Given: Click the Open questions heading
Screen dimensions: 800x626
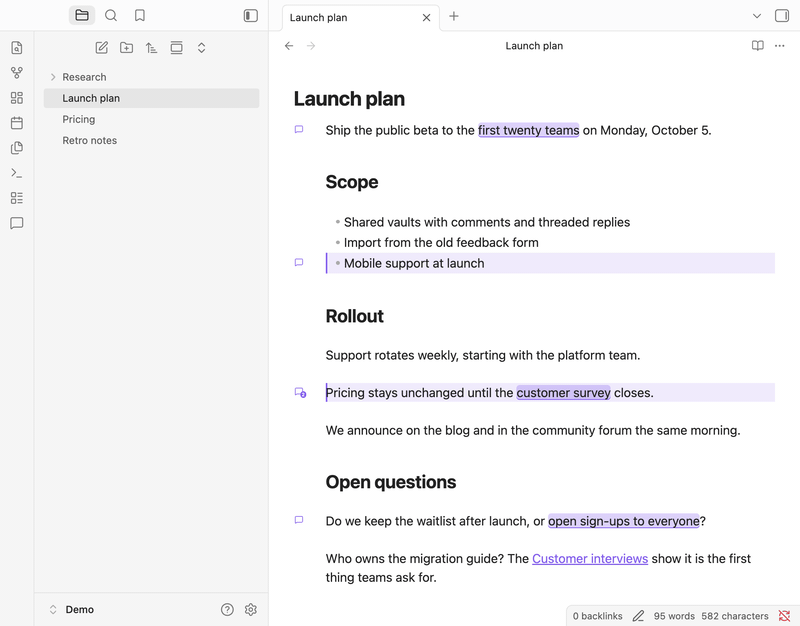Looking at the screenshot, I should point(391,482).
